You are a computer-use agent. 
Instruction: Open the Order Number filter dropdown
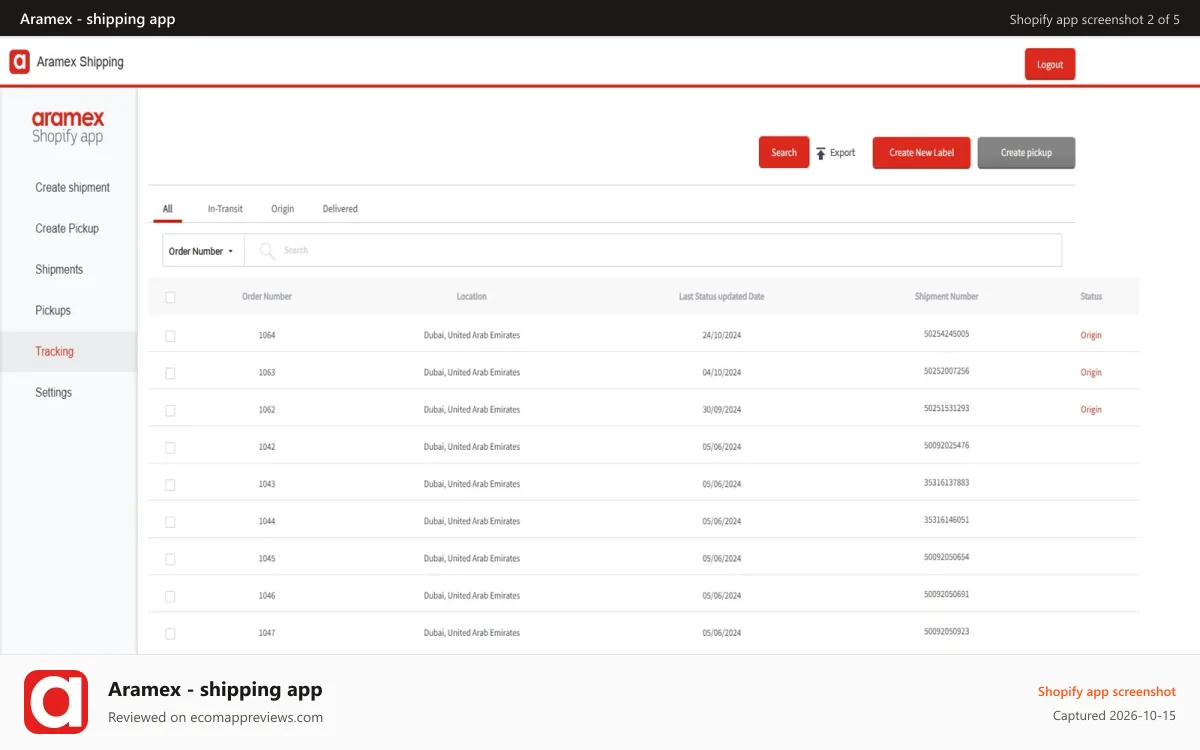[x=203, y=251]
